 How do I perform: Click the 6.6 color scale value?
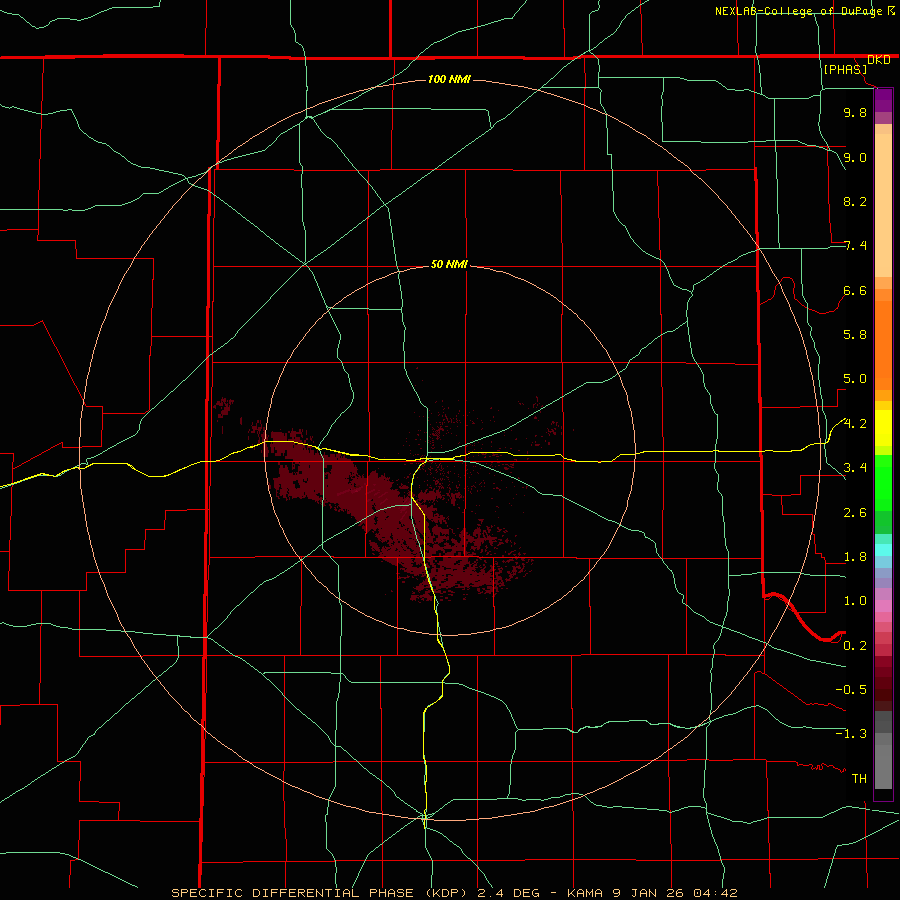click(x=855, y=290)
